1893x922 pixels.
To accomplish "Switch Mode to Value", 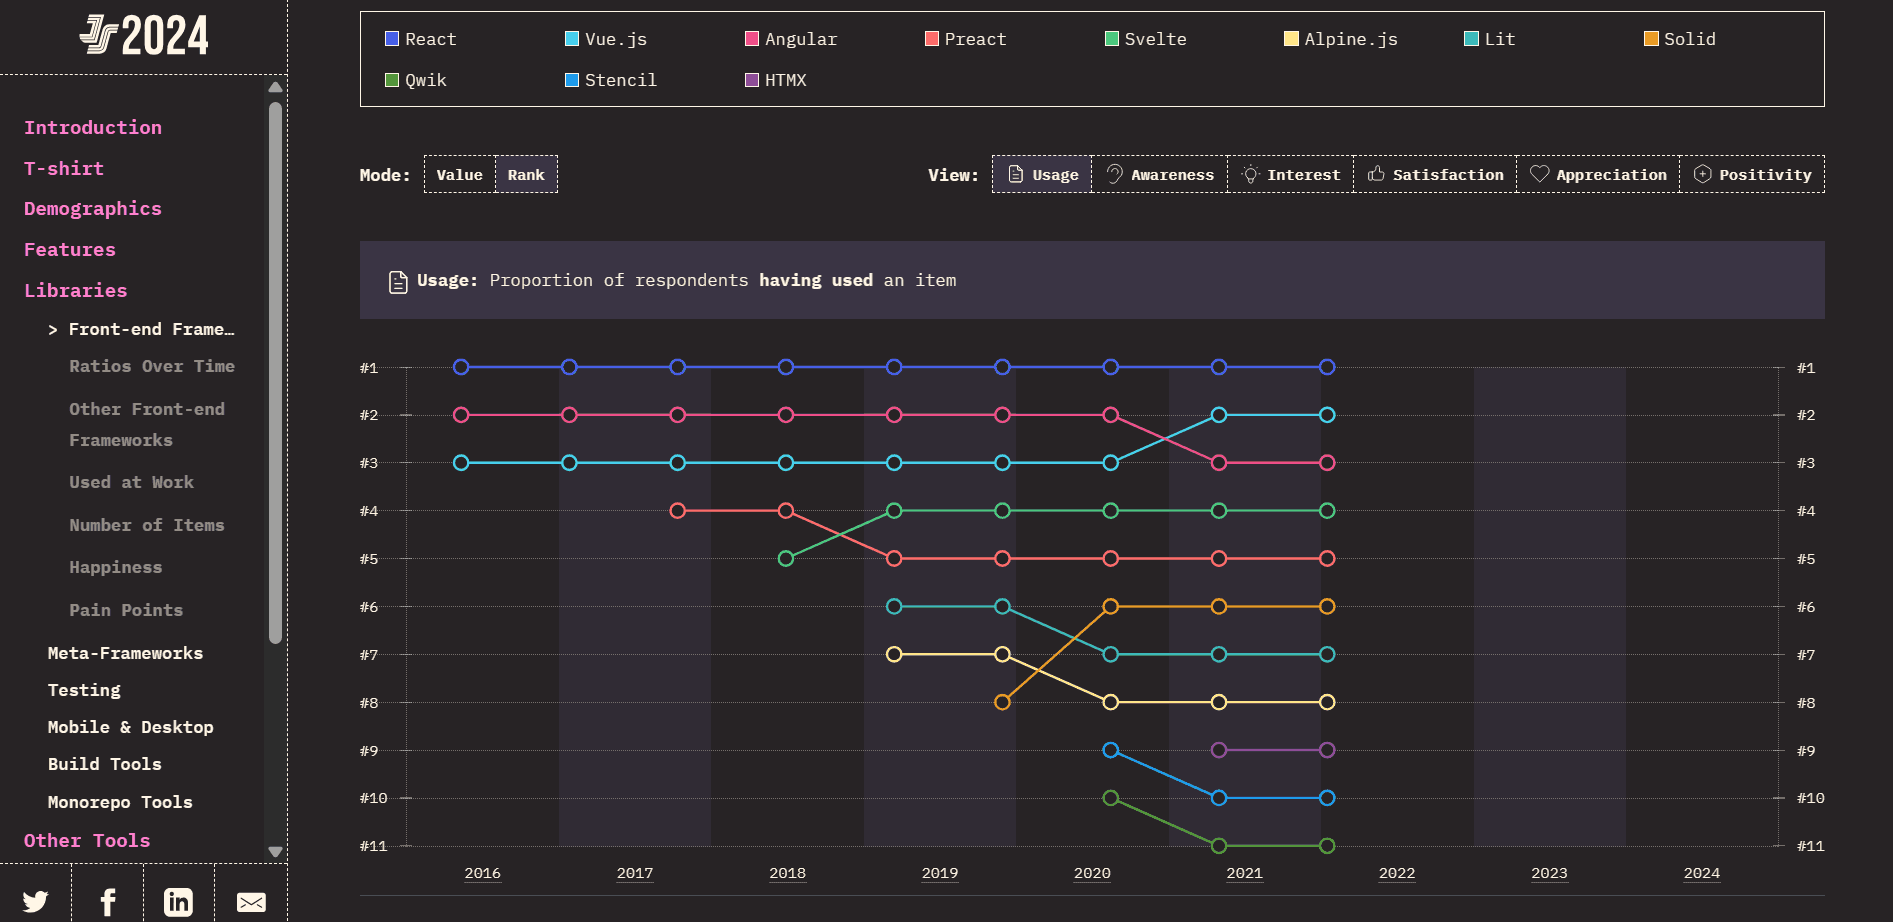I will (x=459, y=174).
